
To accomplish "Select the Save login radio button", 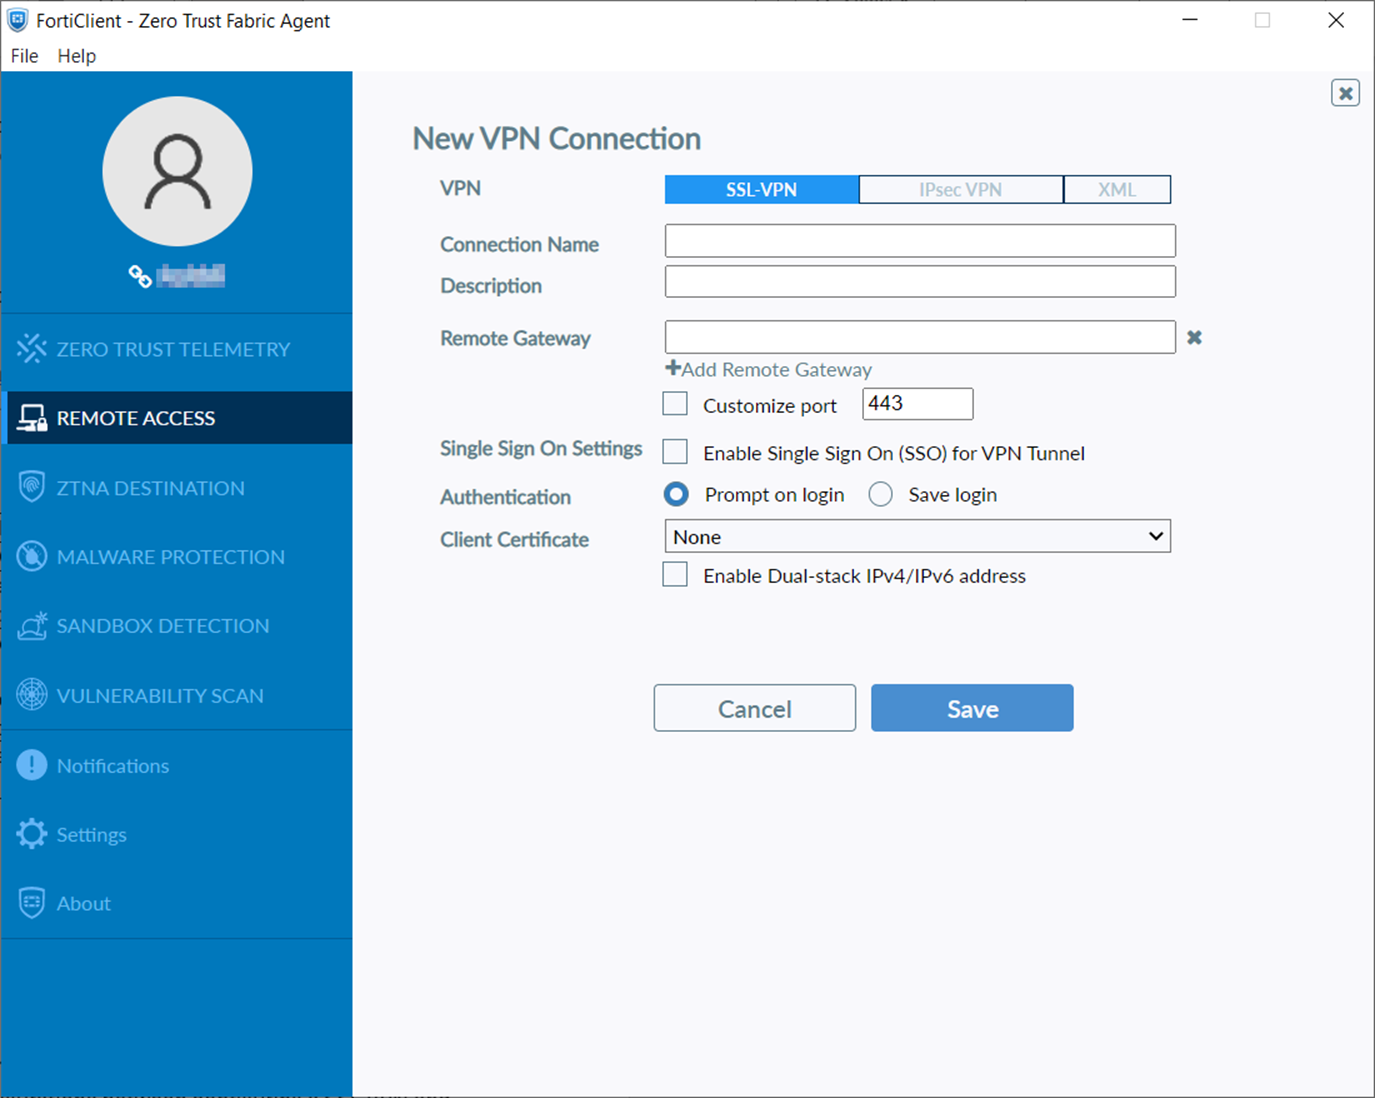I will (x=880, y=494).
